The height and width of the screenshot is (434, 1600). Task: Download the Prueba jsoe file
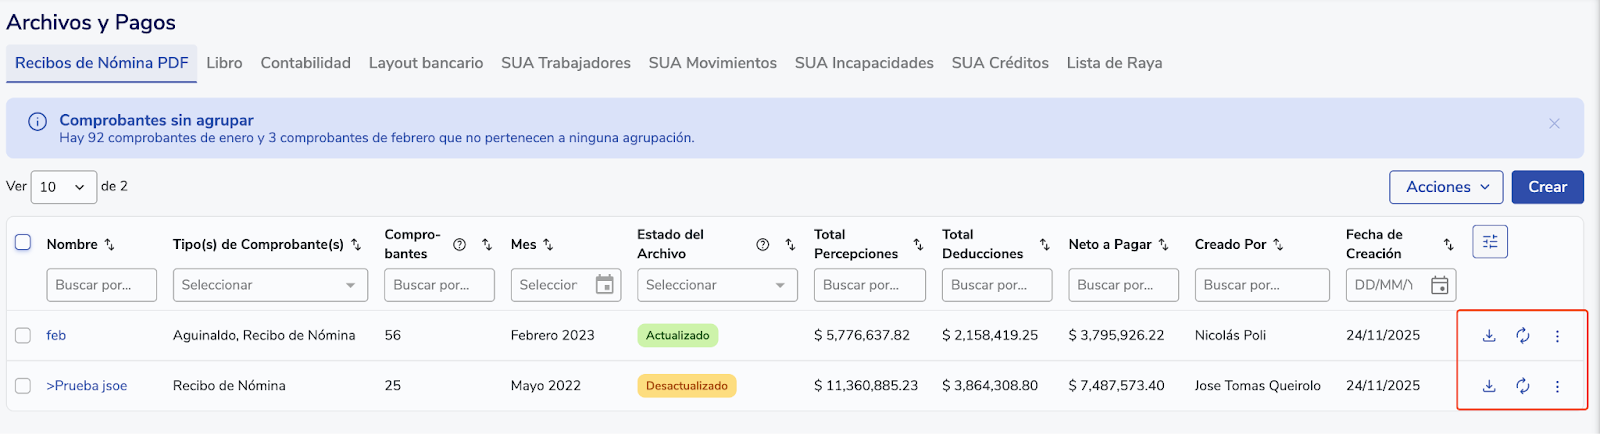(x=1489, y=386)
